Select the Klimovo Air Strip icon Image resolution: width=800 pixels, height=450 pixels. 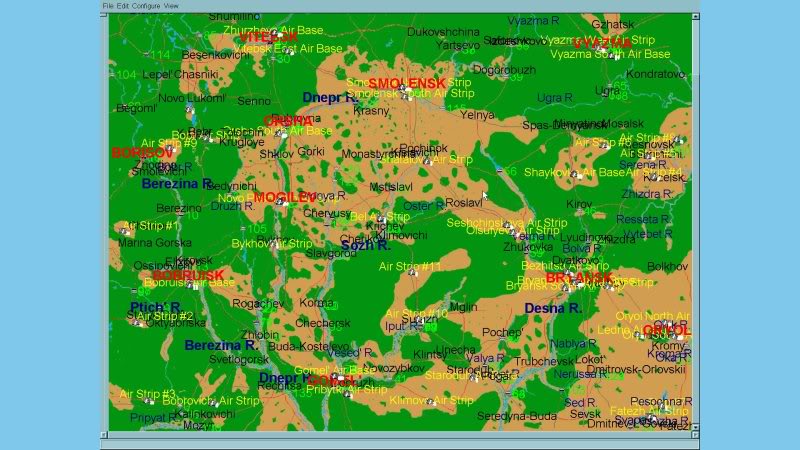click(x=431, y=403)
